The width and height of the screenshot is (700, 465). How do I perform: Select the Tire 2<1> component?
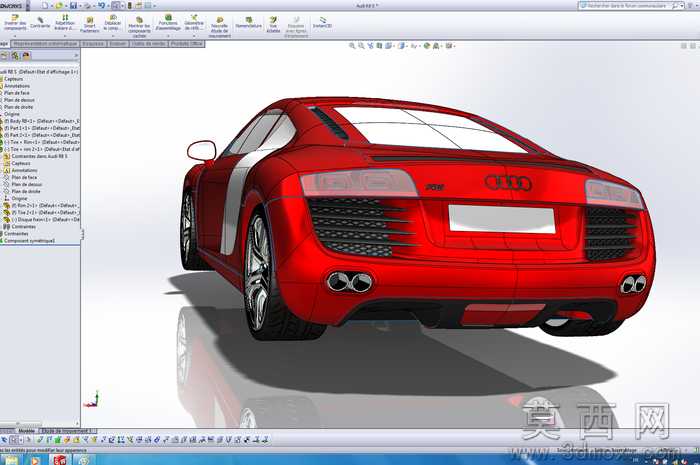coord(42,212)
